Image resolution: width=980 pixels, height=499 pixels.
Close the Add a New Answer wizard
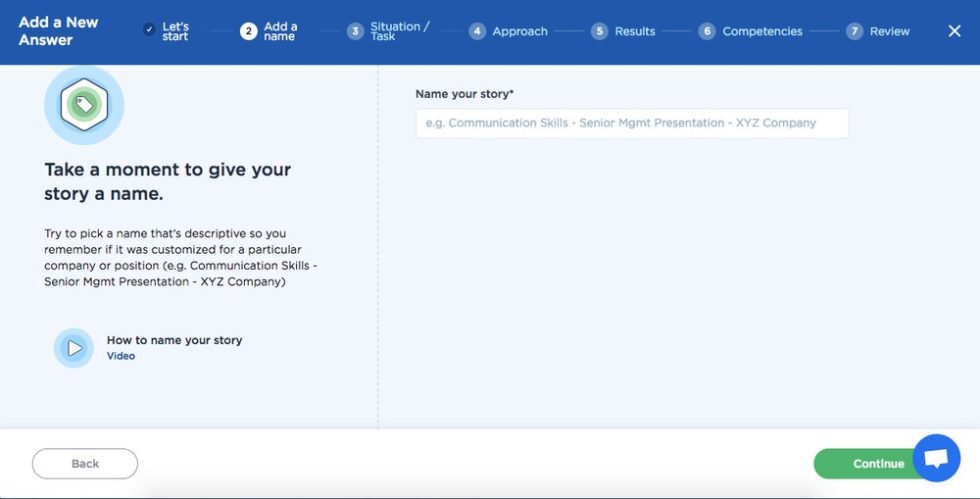pyautogui.click(x=954, y=31)
